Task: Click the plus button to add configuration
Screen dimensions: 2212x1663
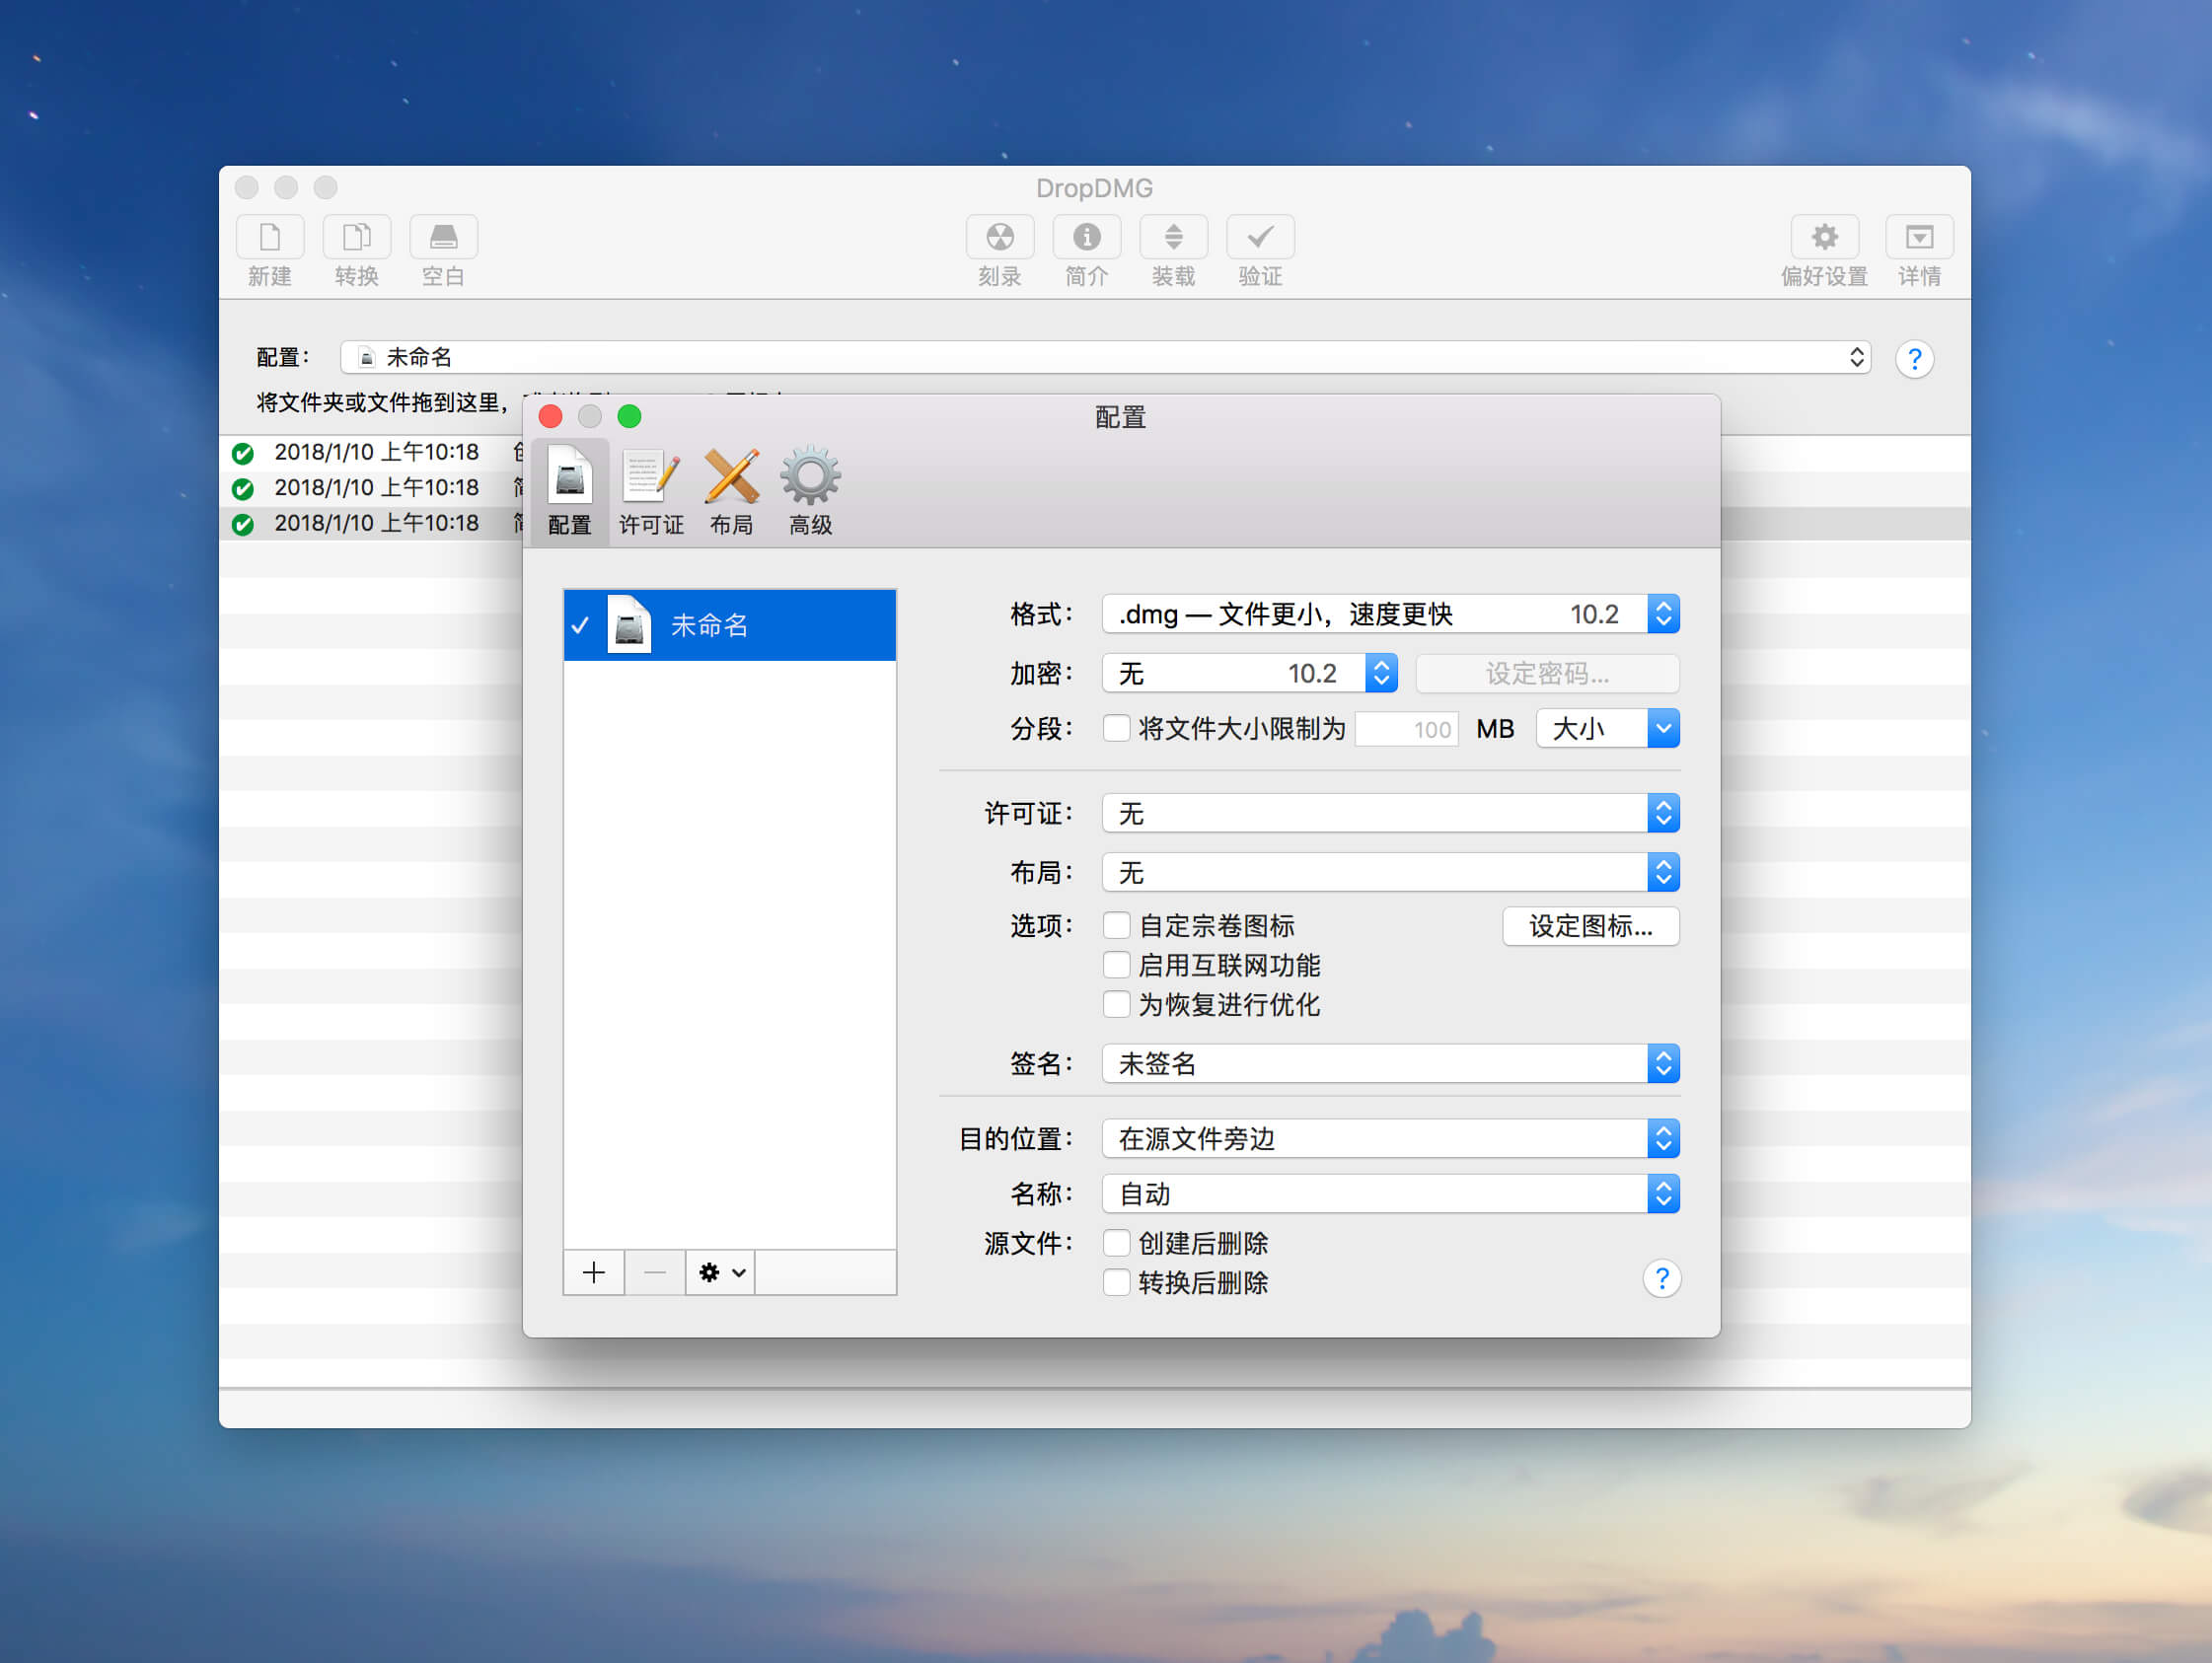Action: 594,1272
